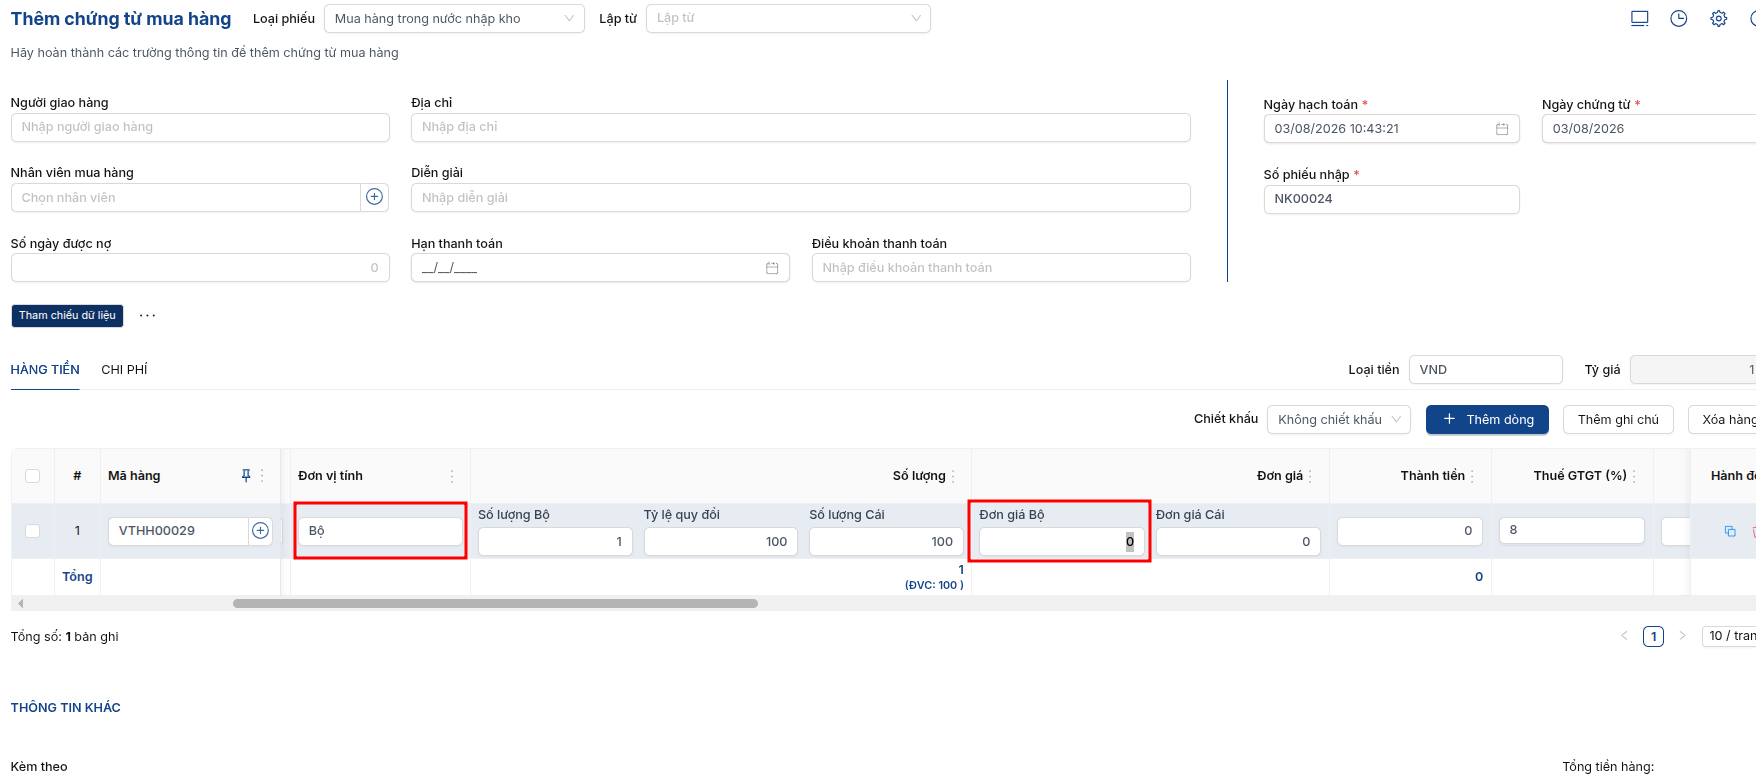Add new employee with plus icon
1756x775 pixels.
374,197
